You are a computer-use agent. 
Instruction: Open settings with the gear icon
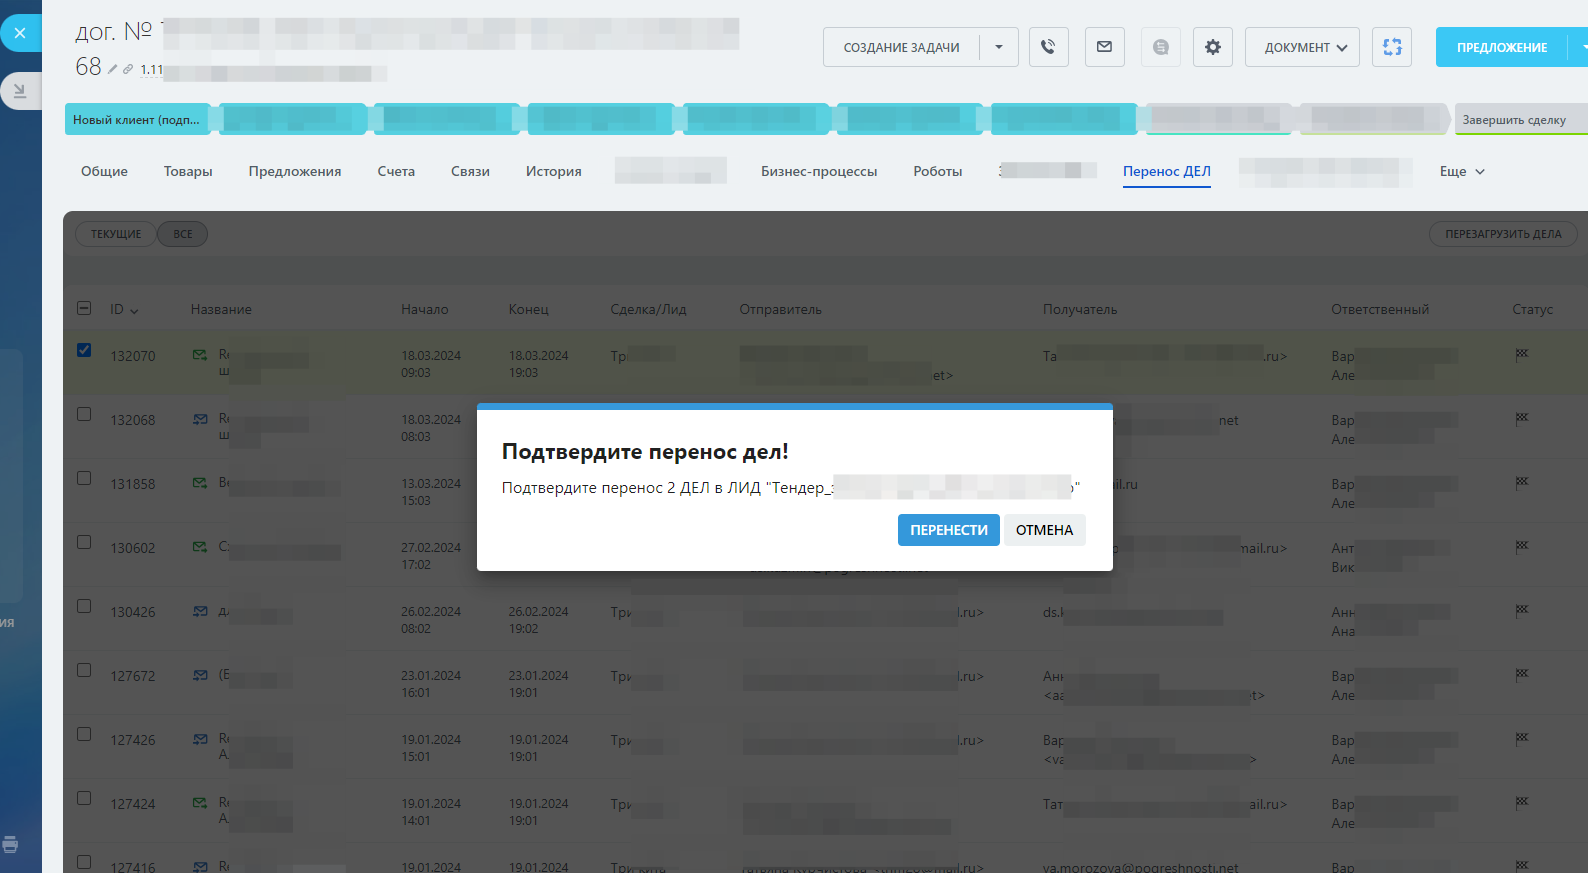1212,47
